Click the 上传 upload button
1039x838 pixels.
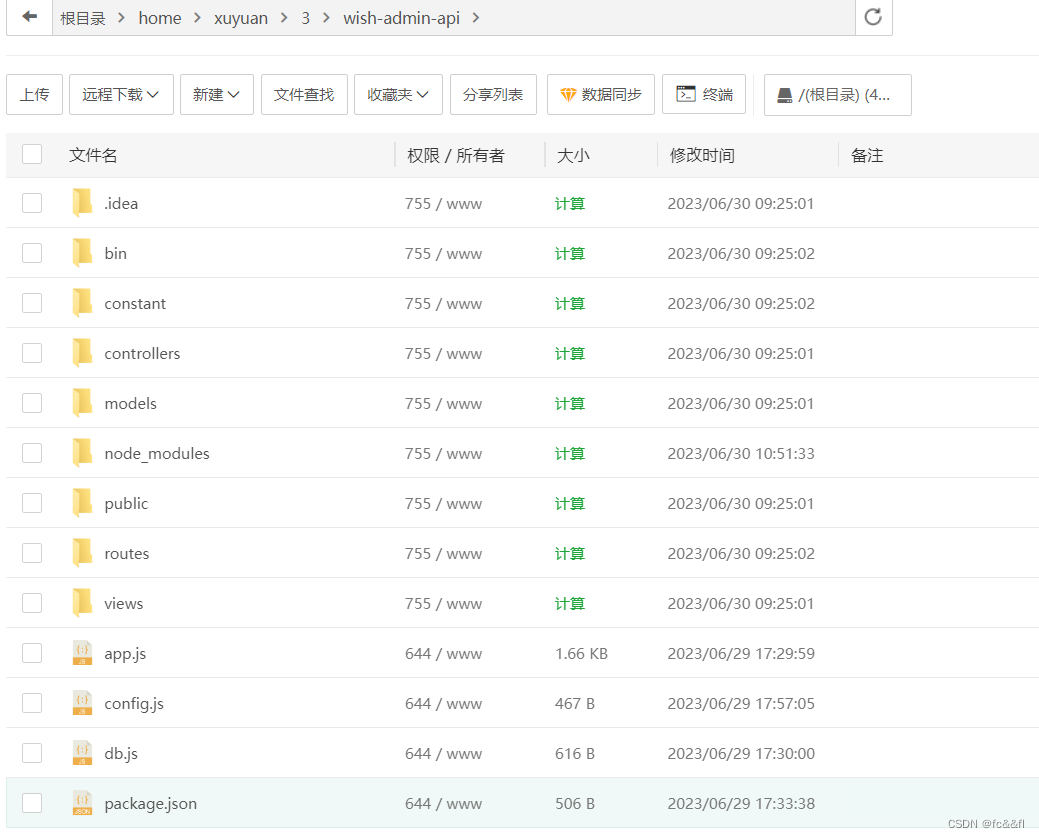[34, 94]
